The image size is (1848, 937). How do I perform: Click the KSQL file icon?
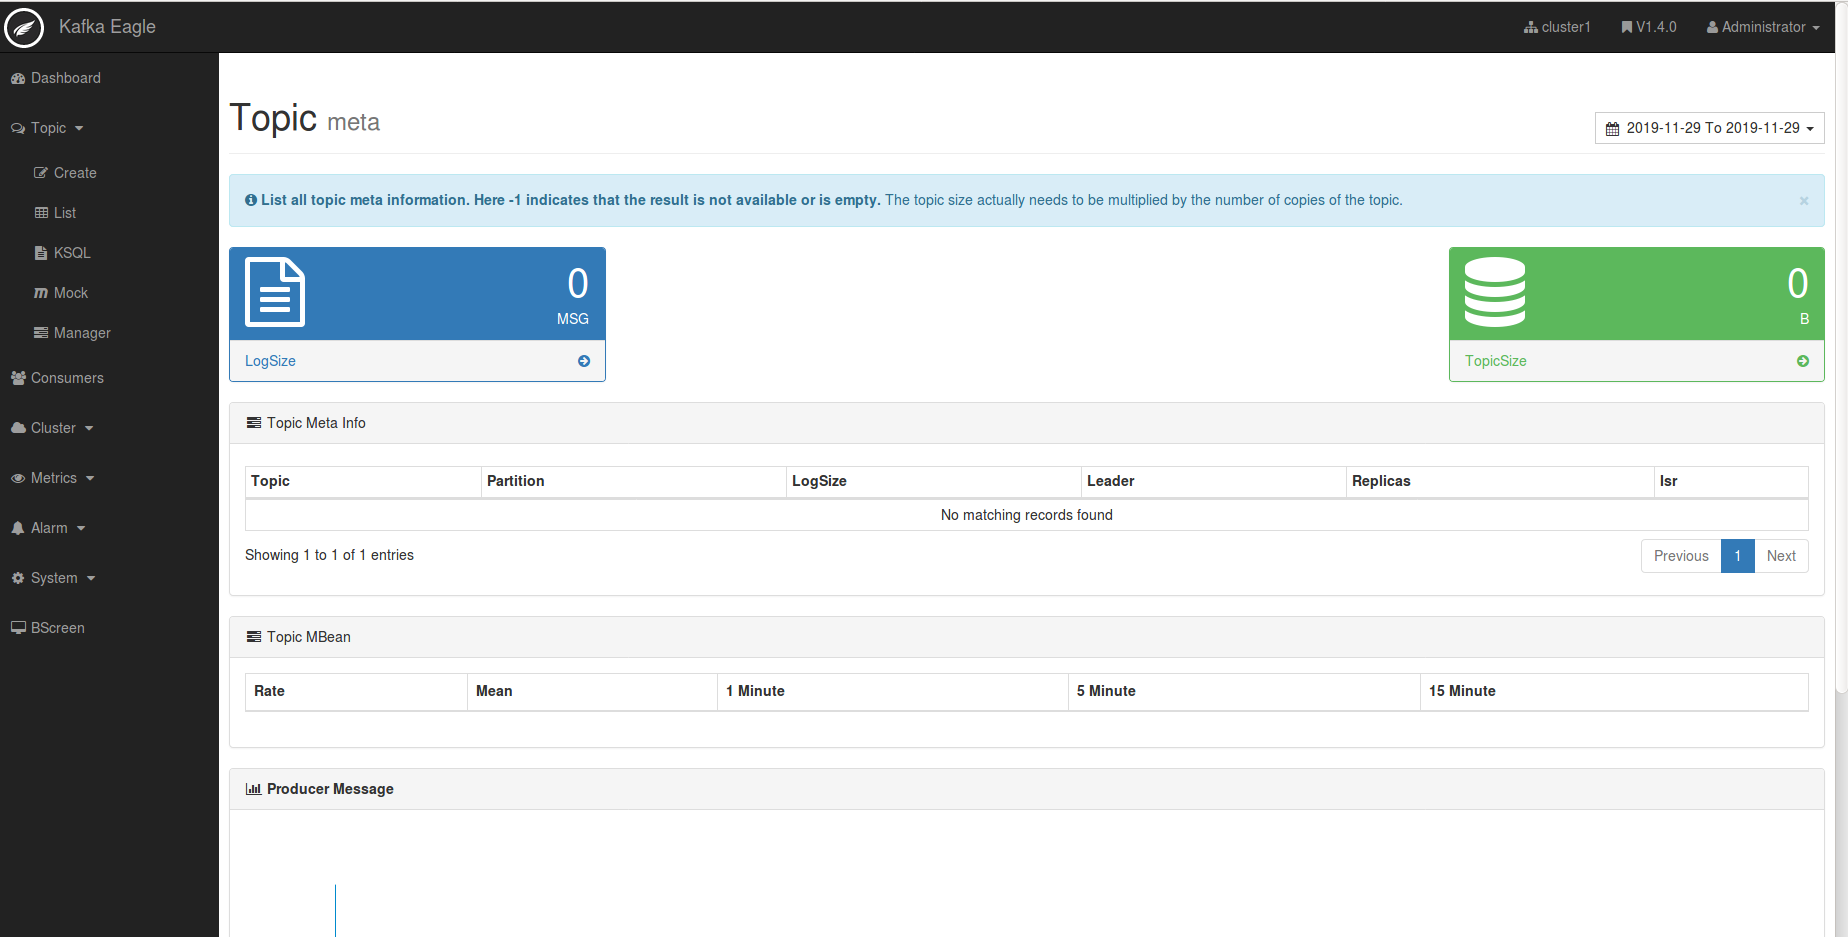tap(41, 253)
